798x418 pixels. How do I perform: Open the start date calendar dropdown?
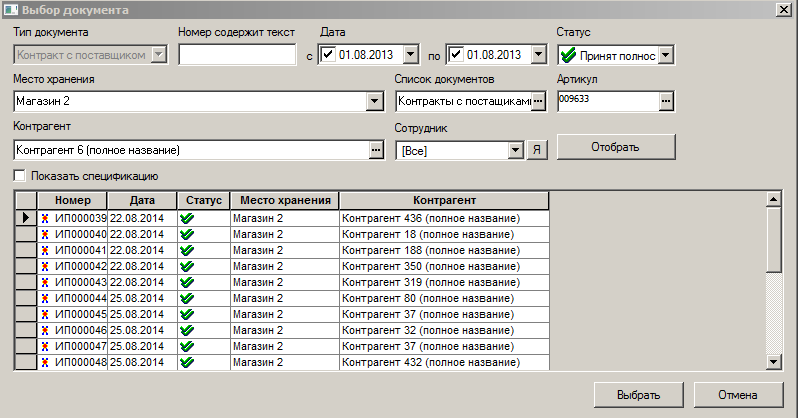411,54
